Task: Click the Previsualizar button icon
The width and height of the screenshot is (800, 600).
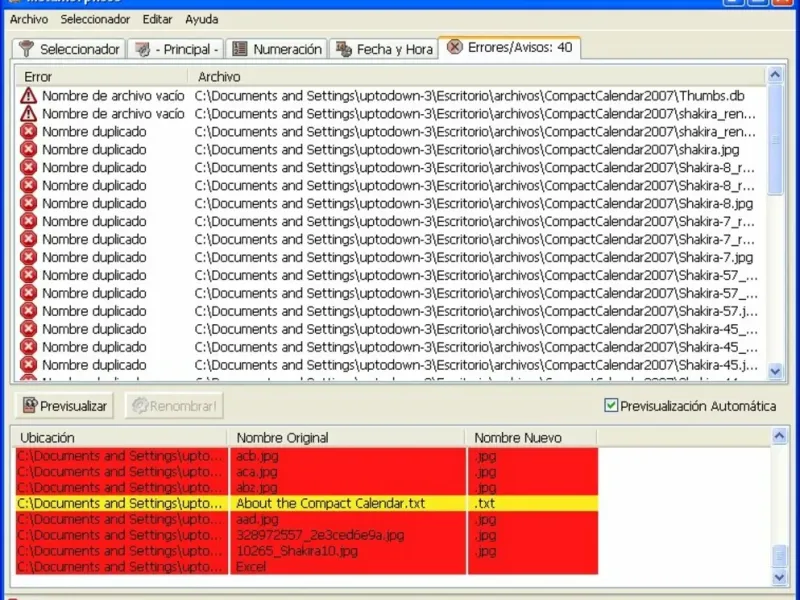Action: tap(30, 406)
